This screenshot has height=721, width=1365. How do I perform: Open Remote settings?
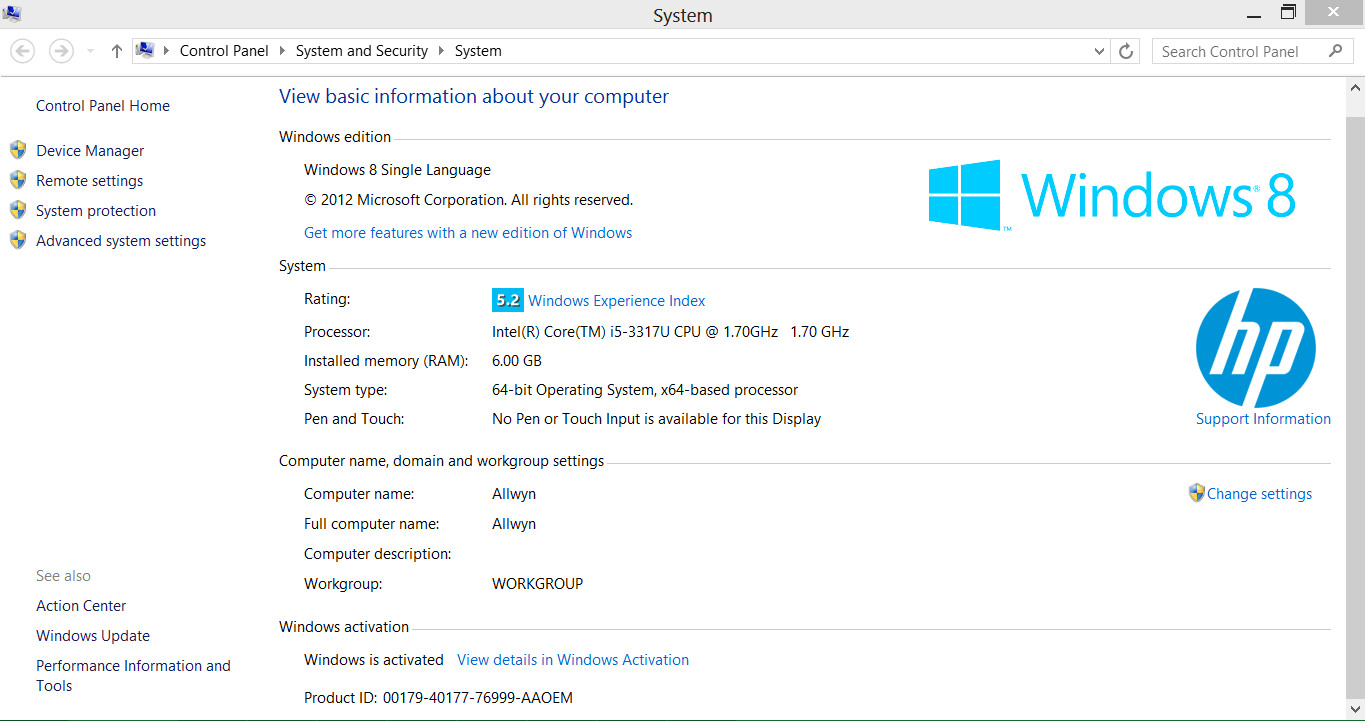[x=90, y=181]
